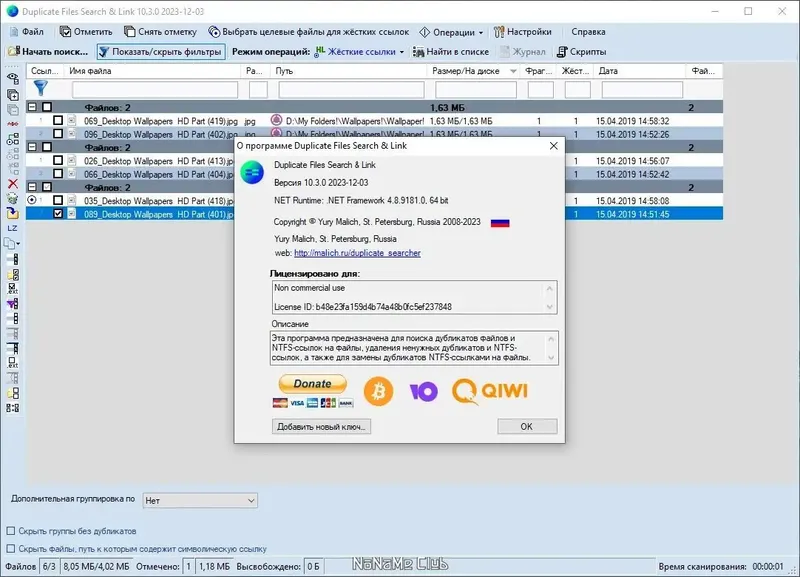Viewport: 800px width, 577px height.
Task: Open the Файл menu
Action: click(x=32, y=29)
